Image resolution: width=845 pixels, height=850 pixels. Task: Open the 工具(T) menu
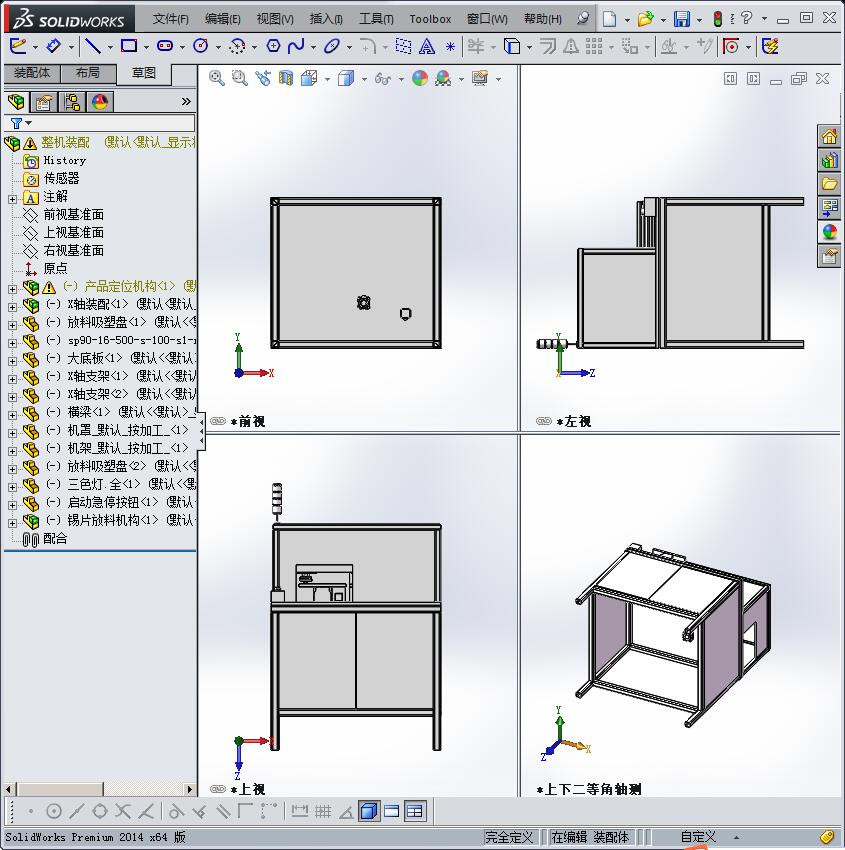point(376,19)
